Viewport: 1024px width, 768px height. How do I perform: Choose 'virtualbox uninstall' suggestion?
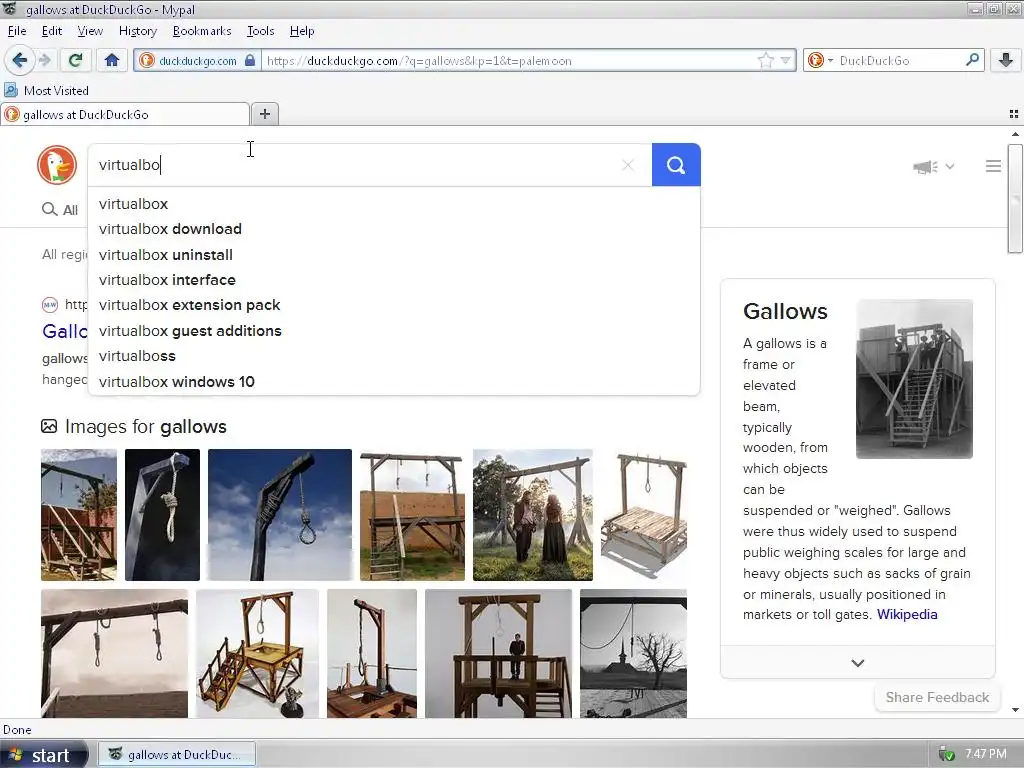point(394,255)
